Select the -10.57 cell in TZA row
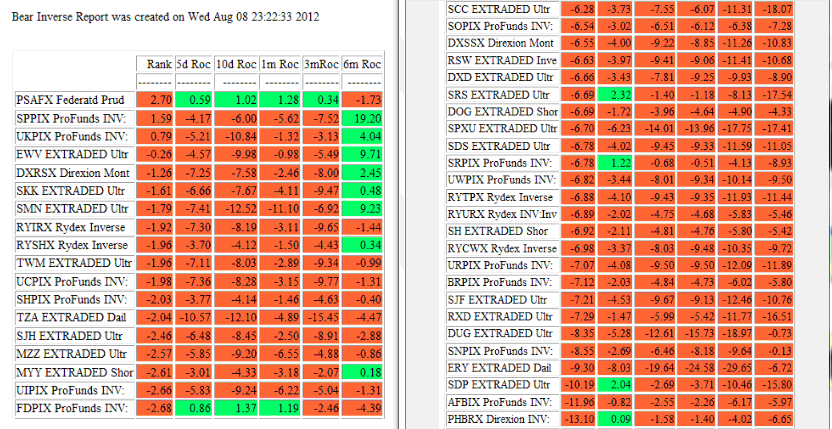Screen dimensions: 832x429 (x=193, y=317)
